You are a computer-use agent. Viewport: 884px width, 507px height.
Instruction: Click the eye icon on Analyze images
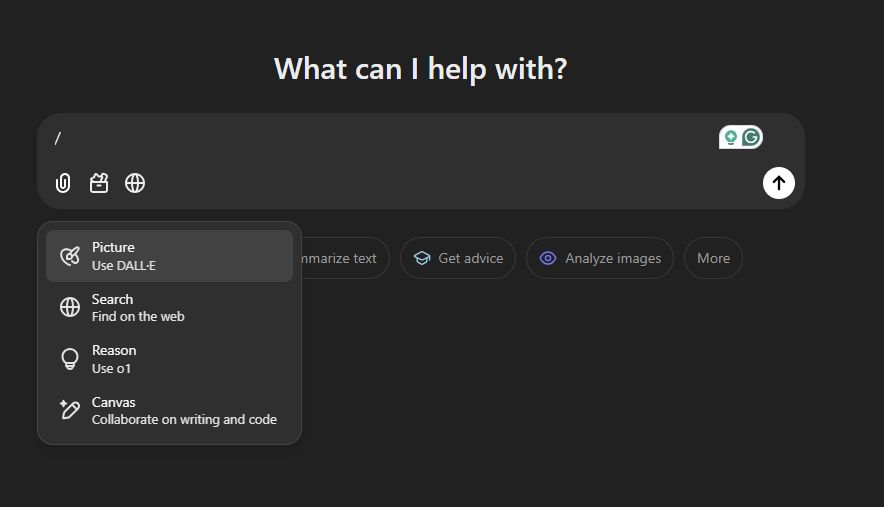[x=547, y=258]
